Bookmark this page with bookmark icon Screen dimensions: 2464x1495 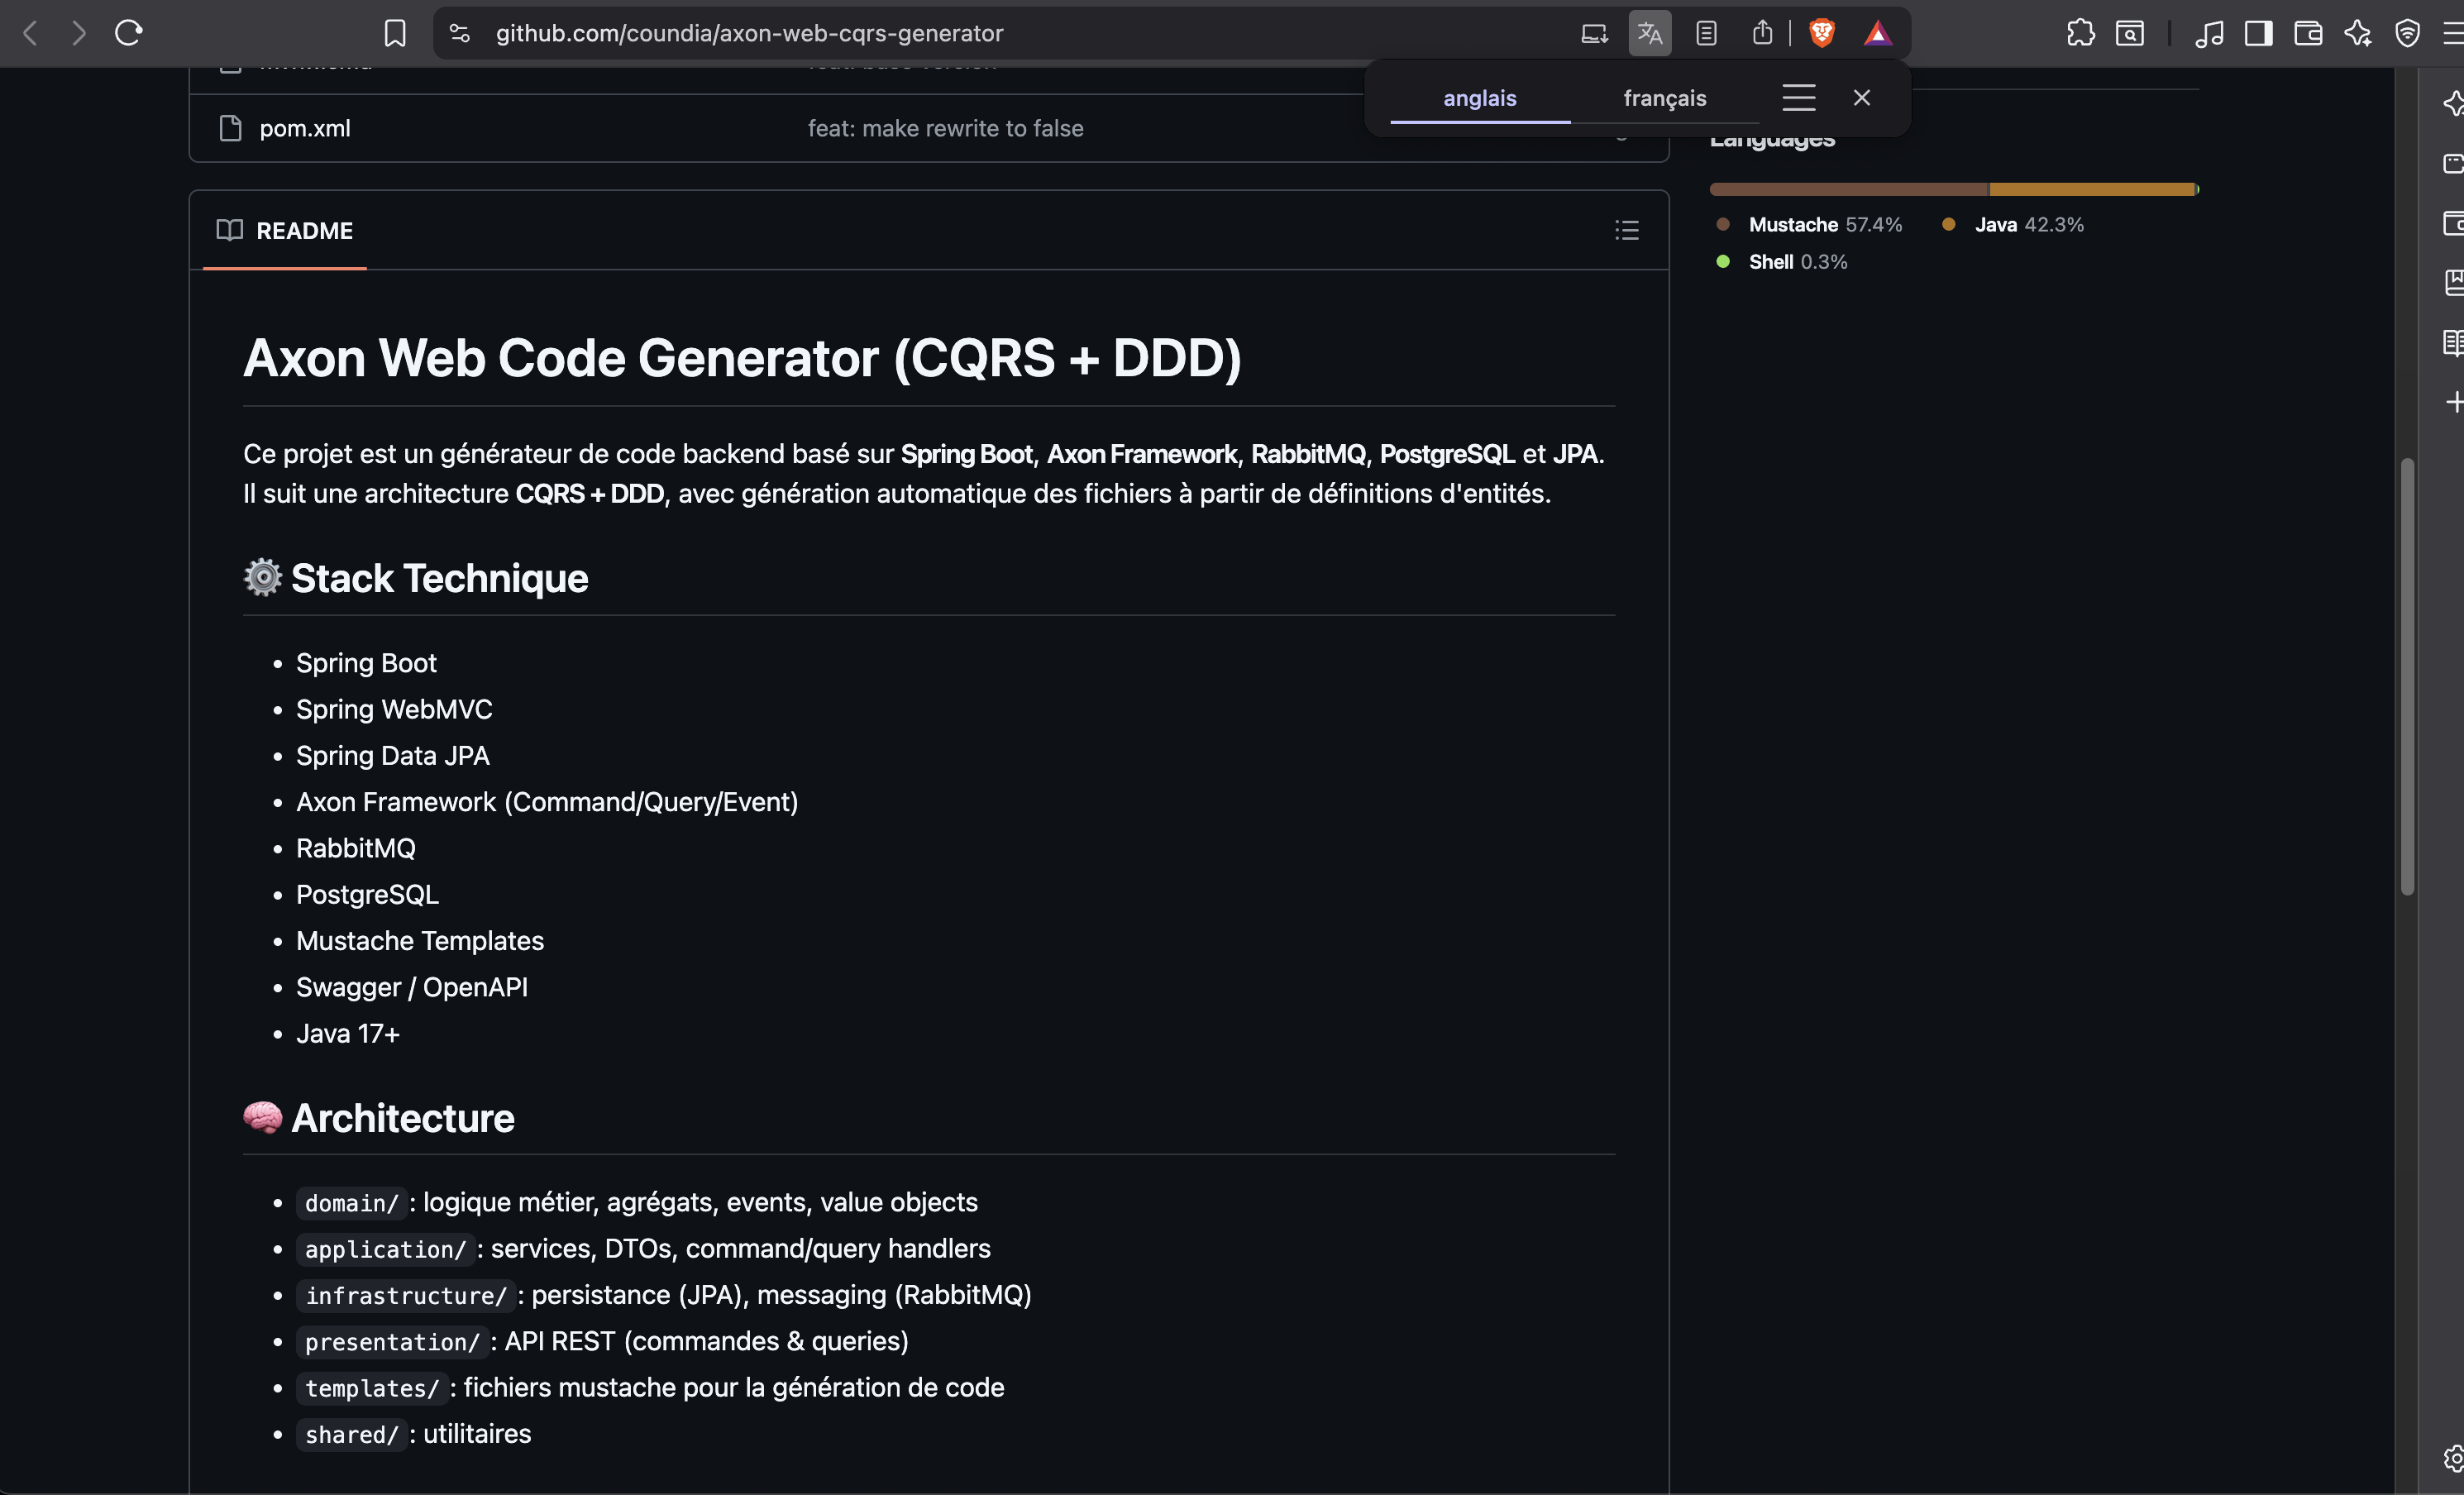click(395, 33)
